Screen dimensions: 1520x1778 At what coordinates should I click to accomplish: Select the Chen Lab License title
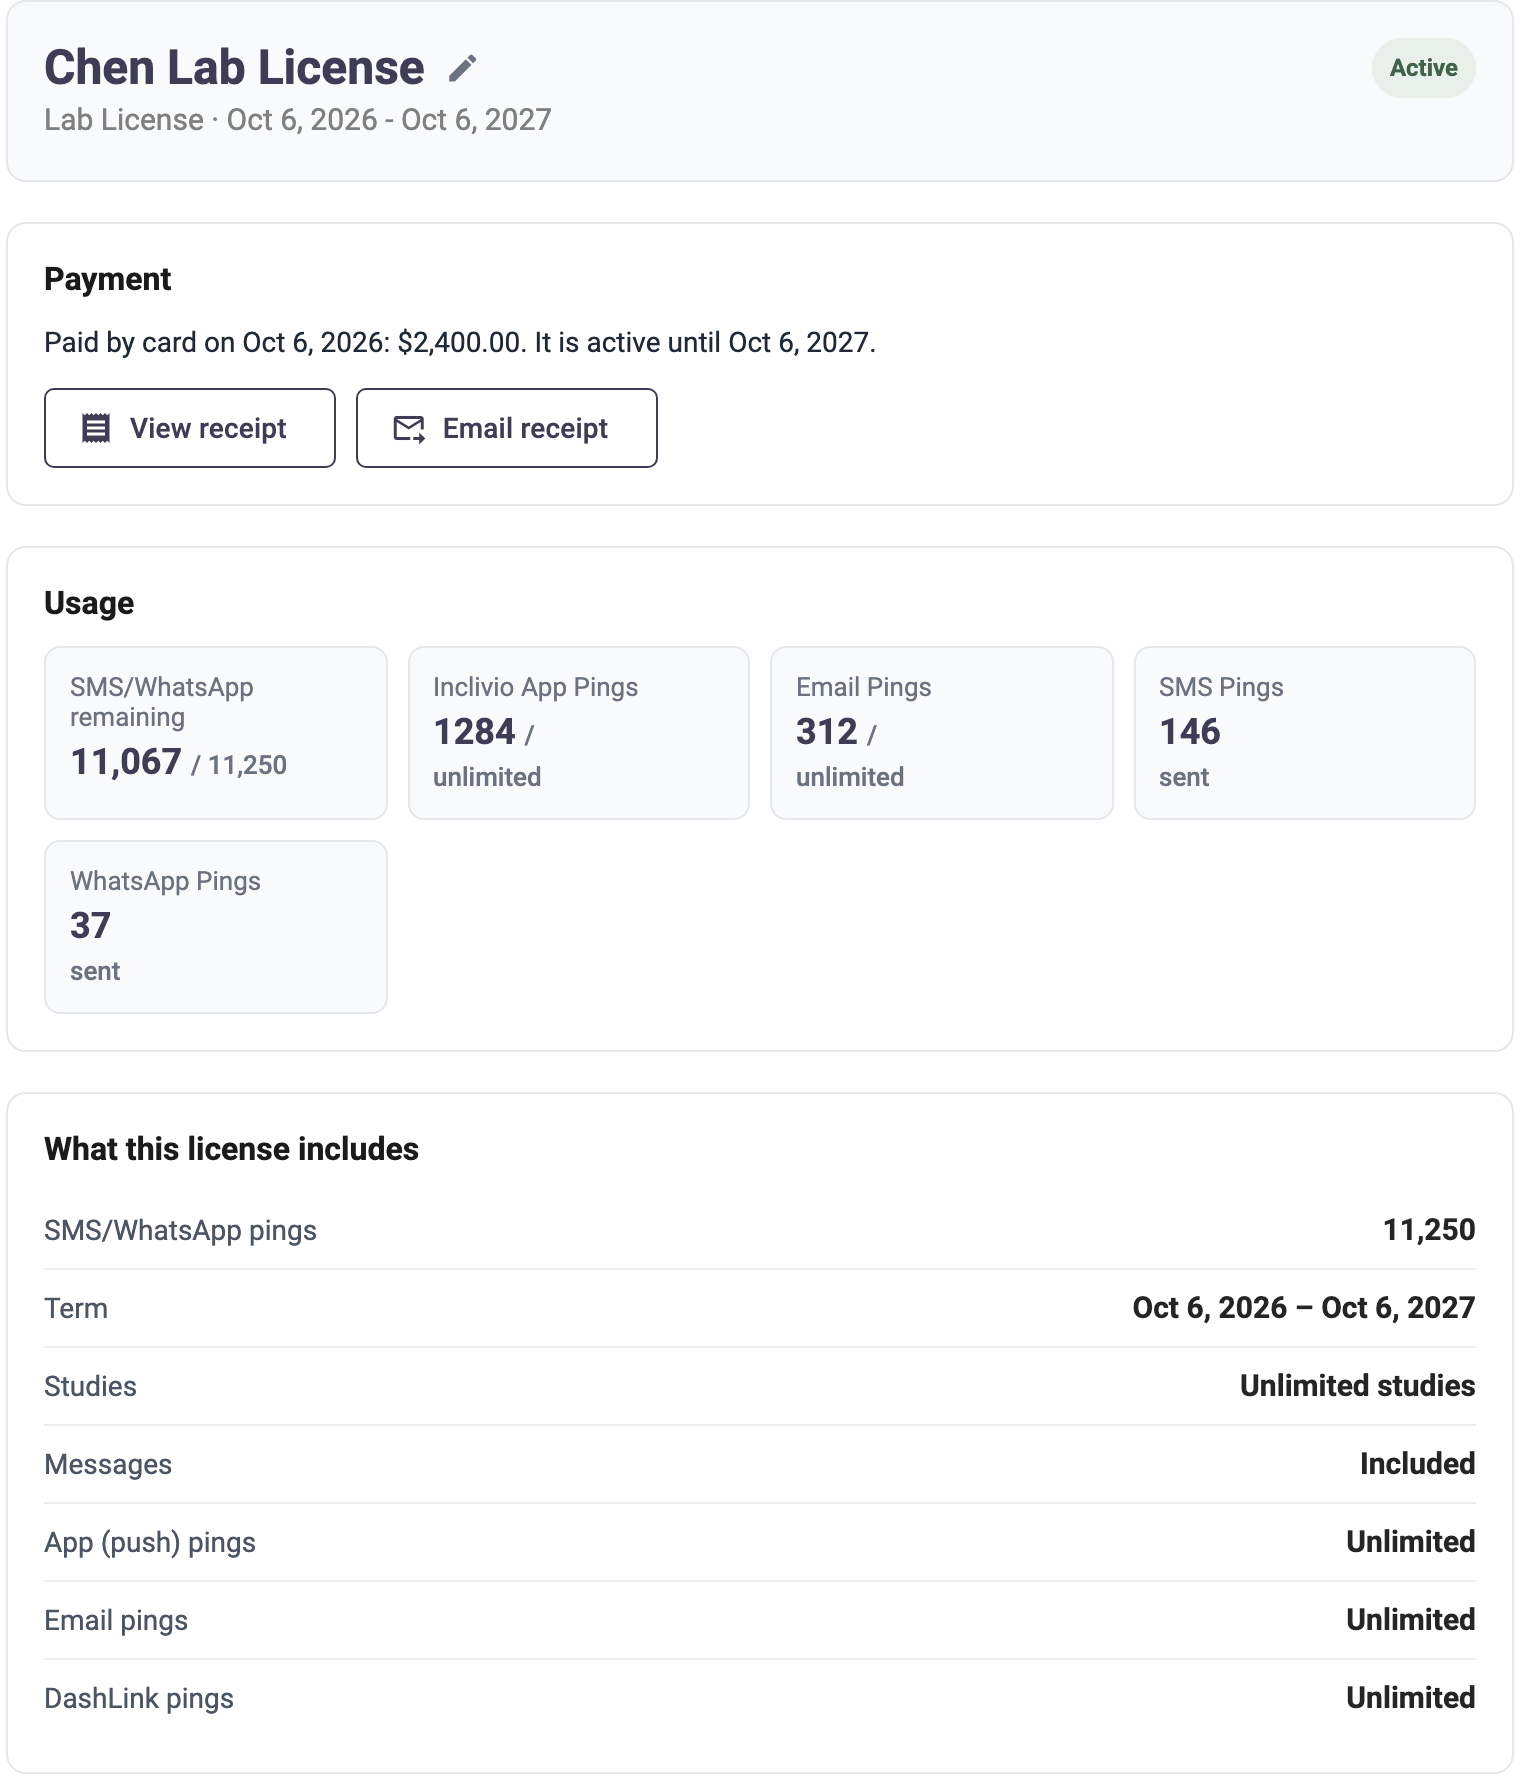234,68
